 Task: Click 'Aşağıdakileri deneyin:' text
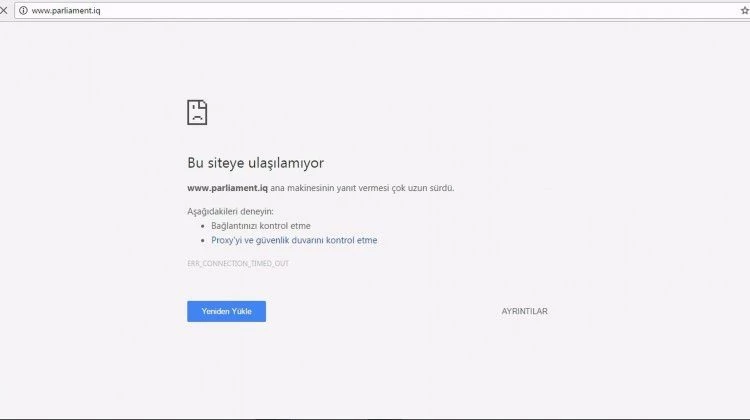click(230, 211)
